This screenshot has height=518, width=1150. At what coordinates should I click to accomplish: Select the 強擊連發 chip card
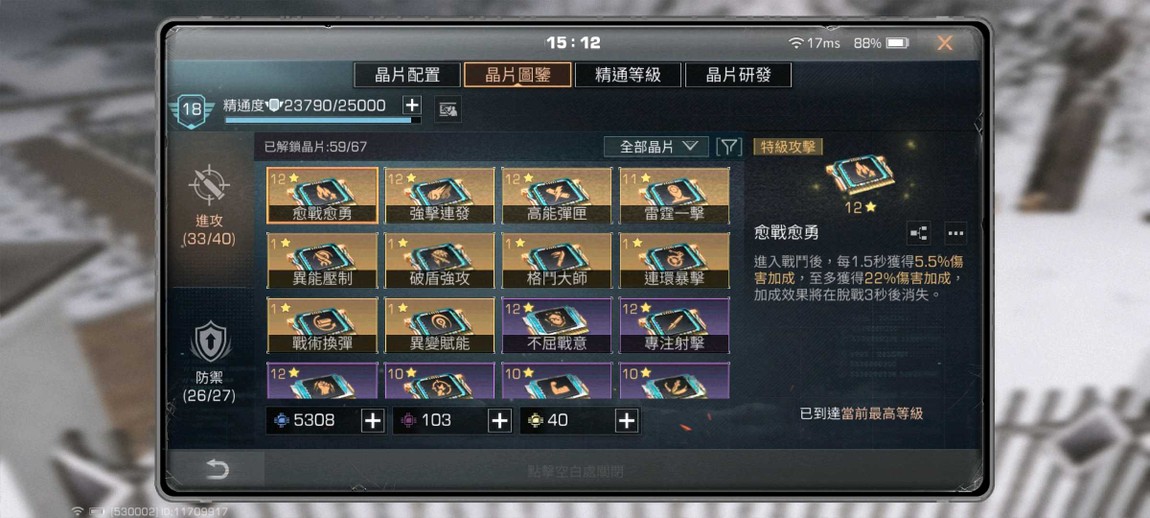439,196
